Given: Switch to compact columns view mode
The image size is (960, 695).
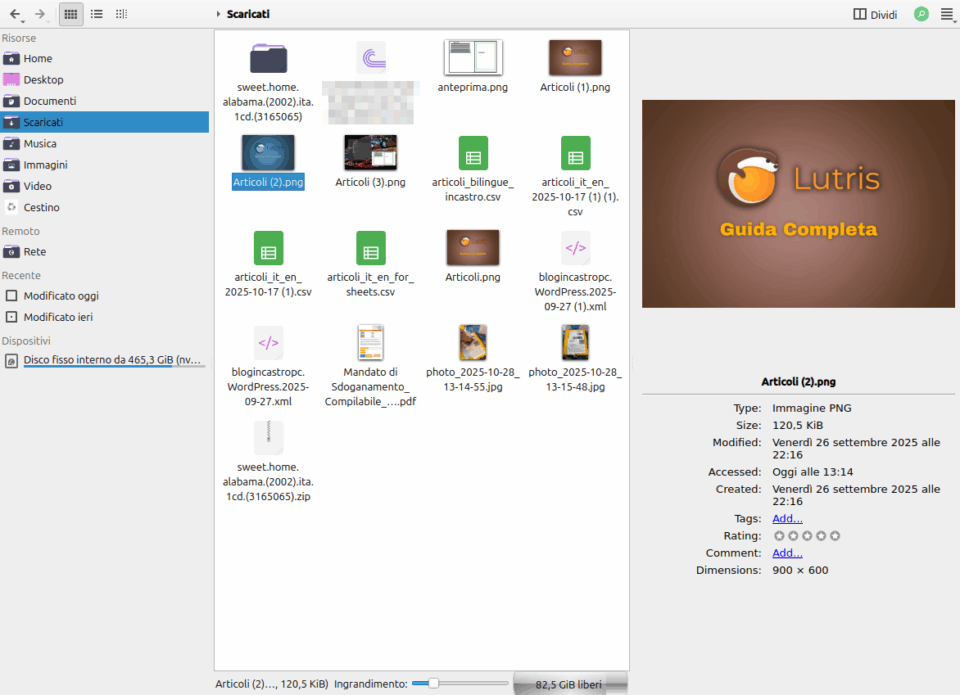Looking at the screenshot, I should [121, 13].
